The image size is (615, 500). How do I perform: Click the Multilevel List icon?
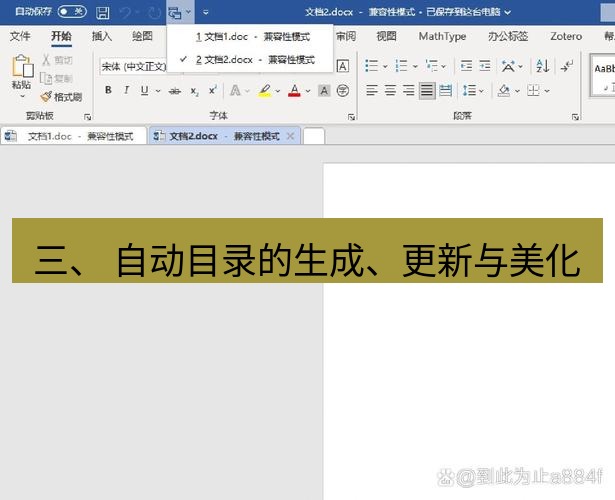coord(431,66)
